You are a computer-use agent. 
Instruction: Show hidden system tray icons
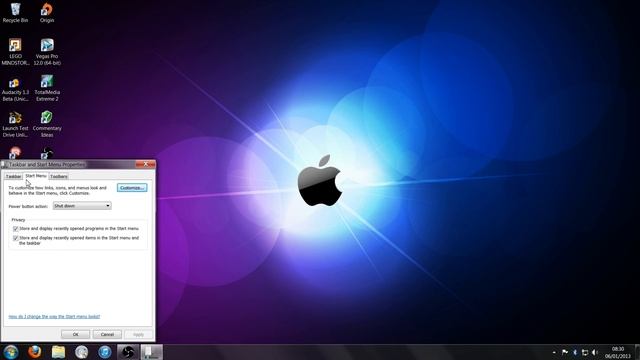coord(554,352)
